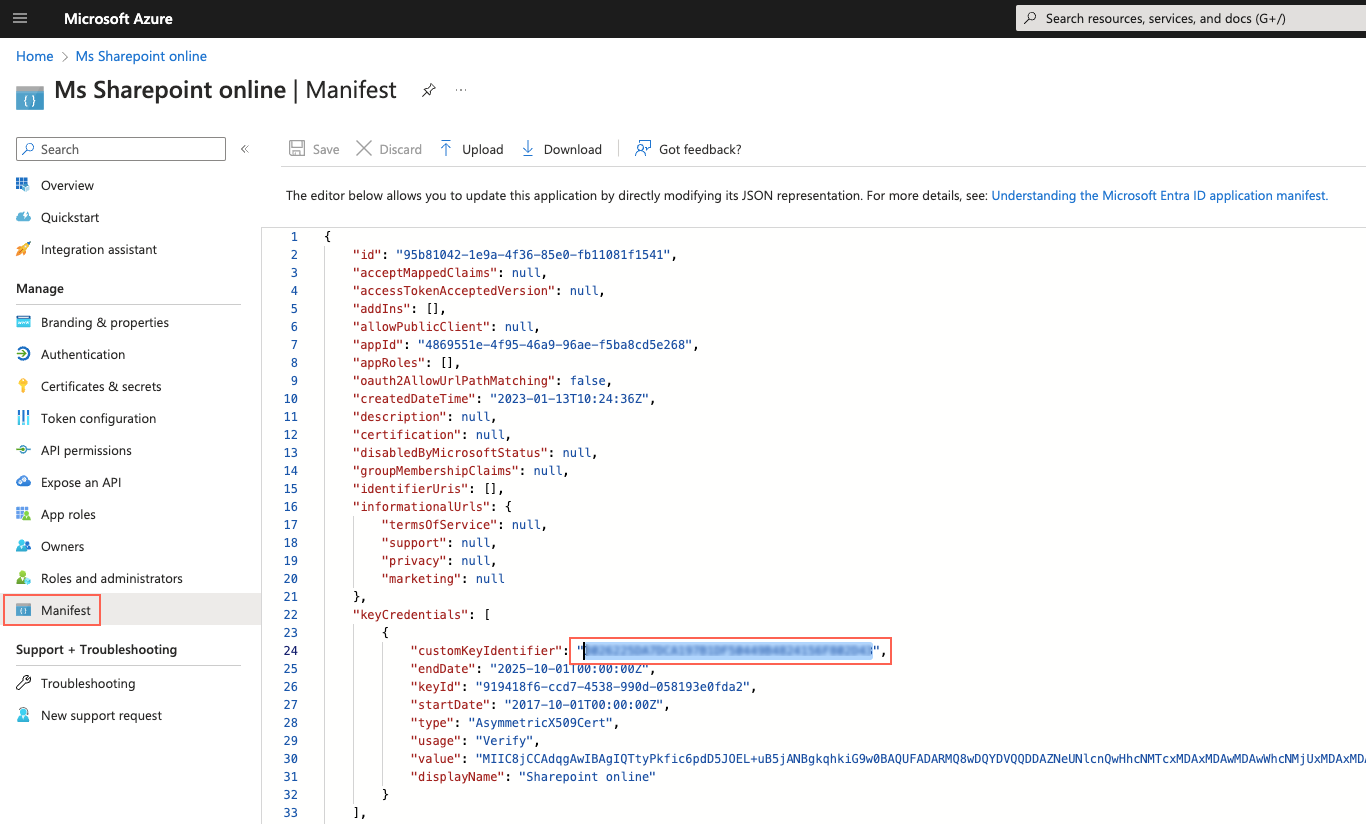This screenshot has width=1366, height=824.
Task: Click the sidebar Search field
Action: click(121, 149)
